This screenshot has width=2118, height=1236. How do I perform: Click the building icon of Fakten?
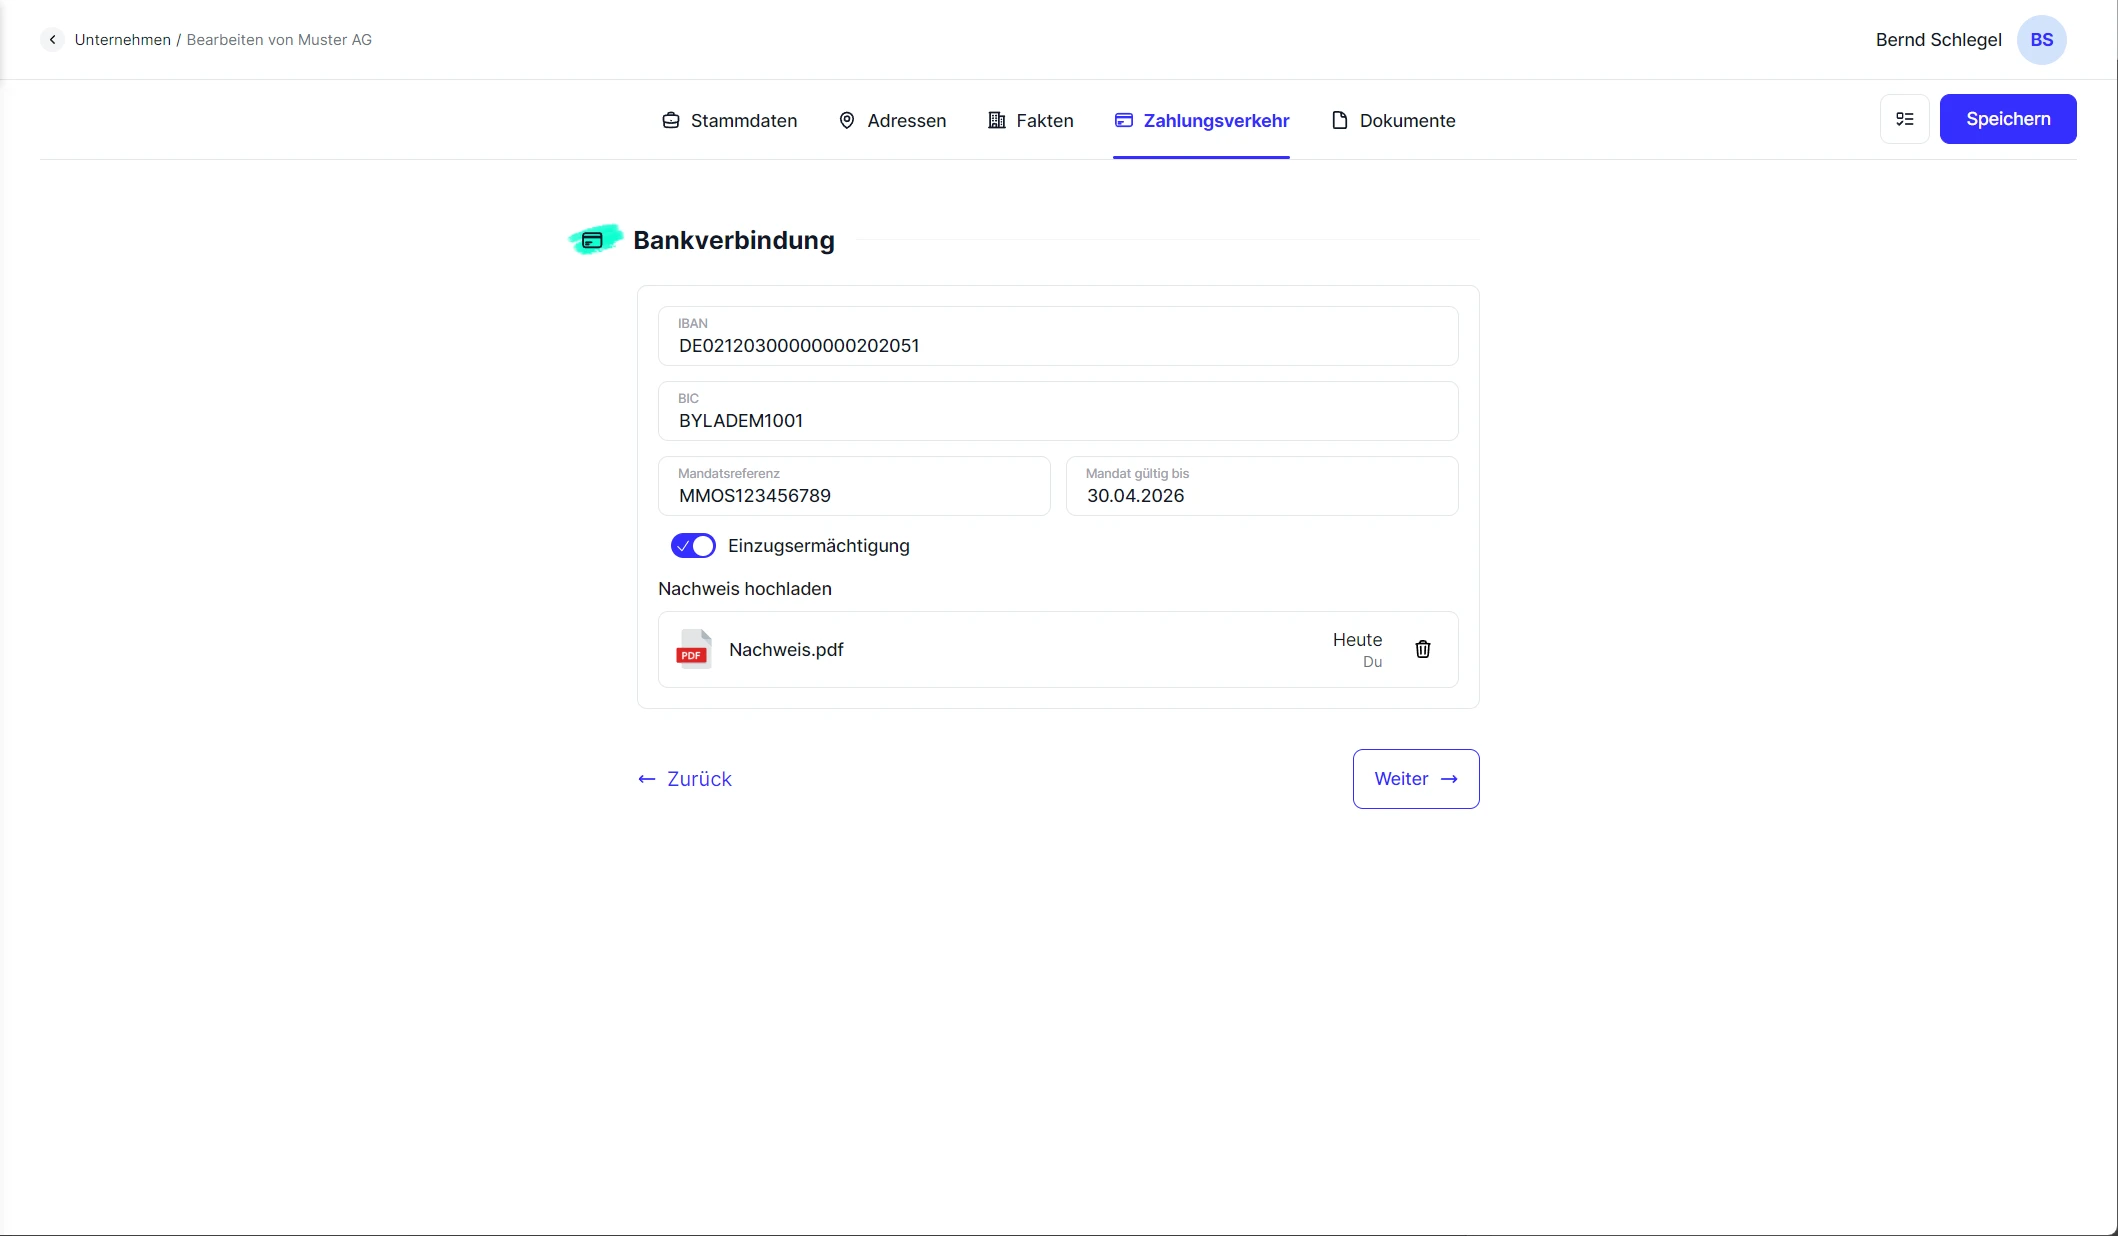tap(996, 121)
